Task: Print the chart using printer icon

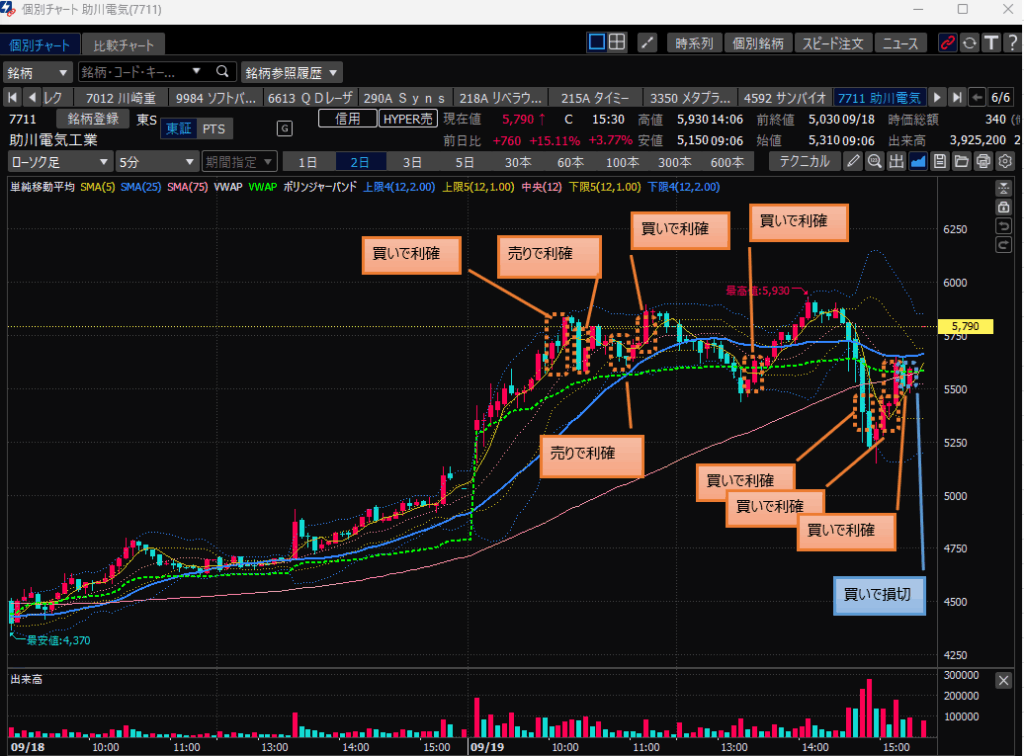Action: (983, 162)
